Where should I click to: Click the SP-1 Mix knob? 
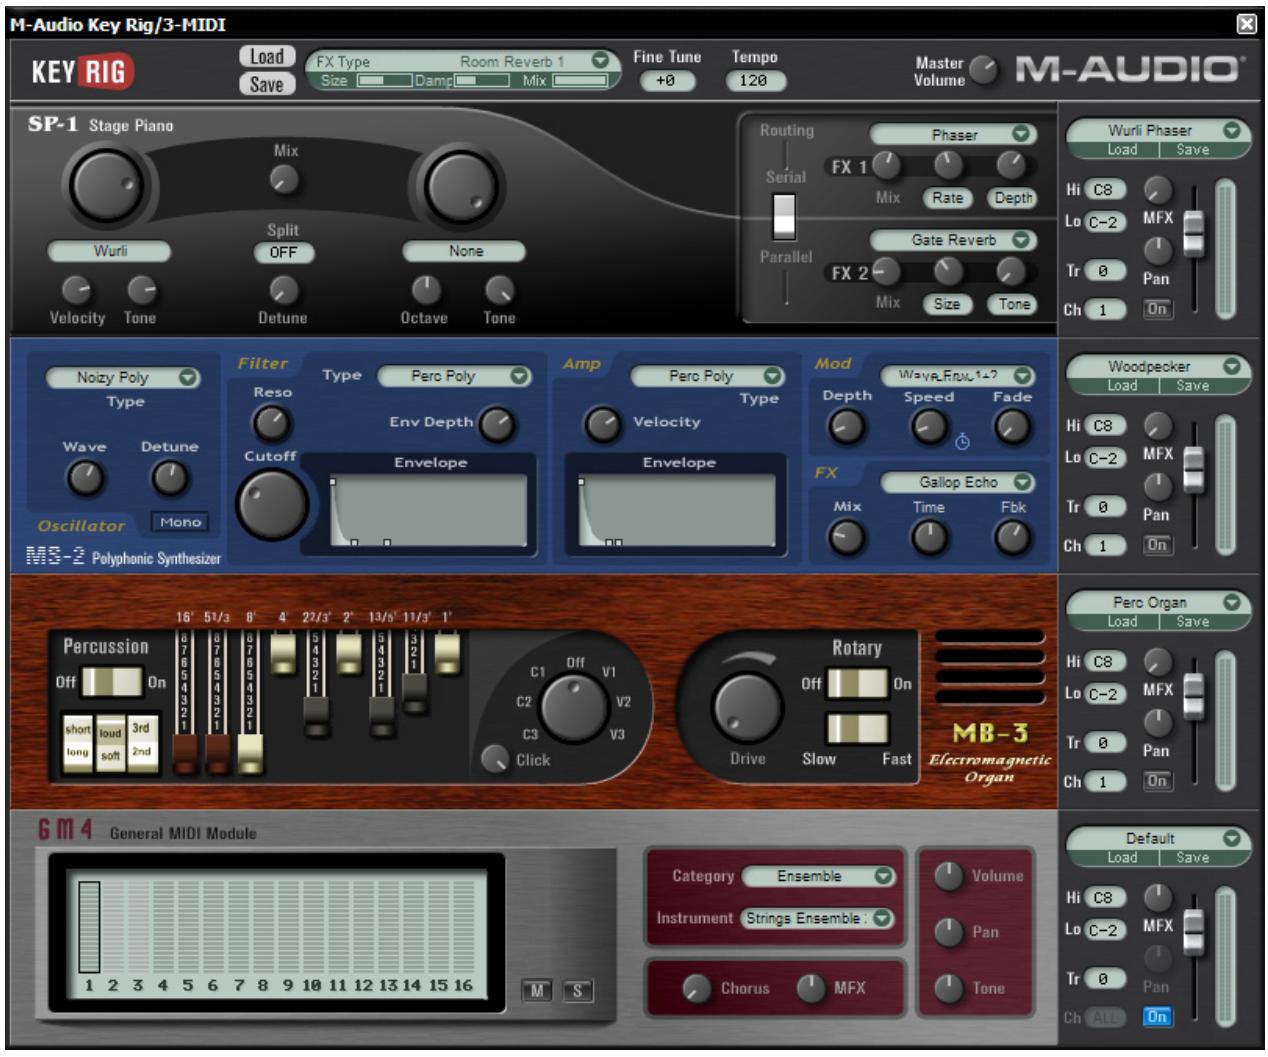(x=285, y=180)
